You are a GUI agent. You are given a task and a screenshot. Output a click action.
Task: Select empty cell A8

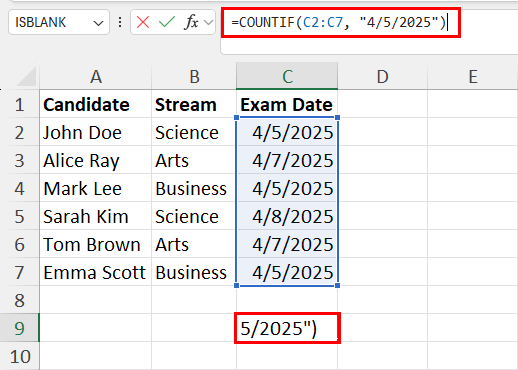(x=96, y=300)
